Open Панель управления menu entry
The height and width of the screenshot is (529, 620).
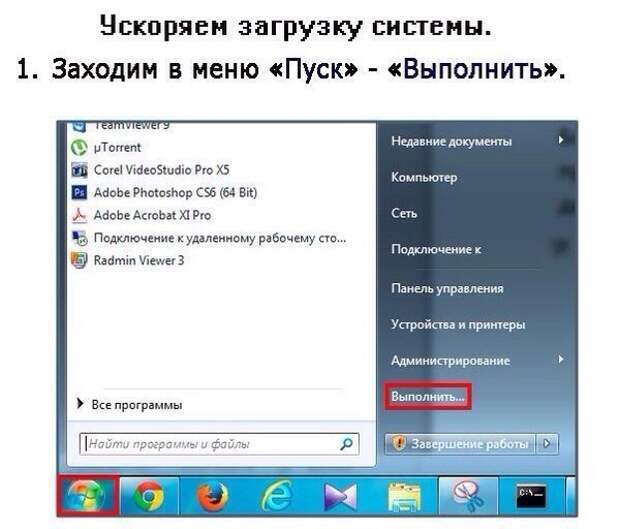[447, 289]
